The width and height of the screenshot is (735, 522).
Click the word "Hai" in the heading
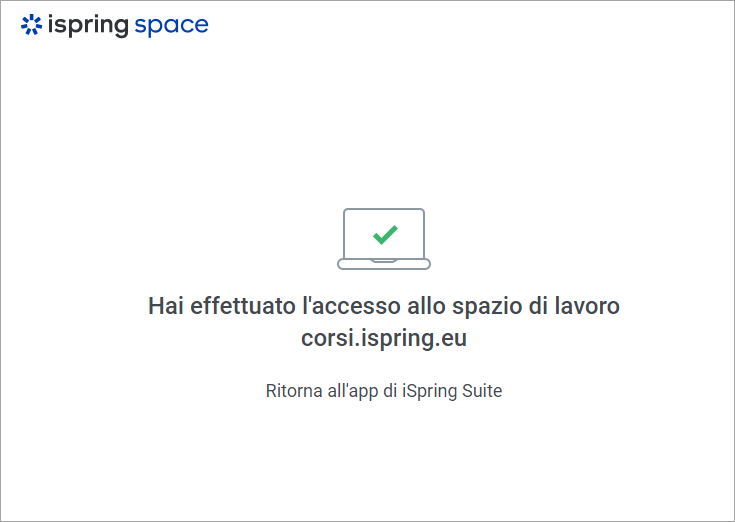[x=166, y=306]
